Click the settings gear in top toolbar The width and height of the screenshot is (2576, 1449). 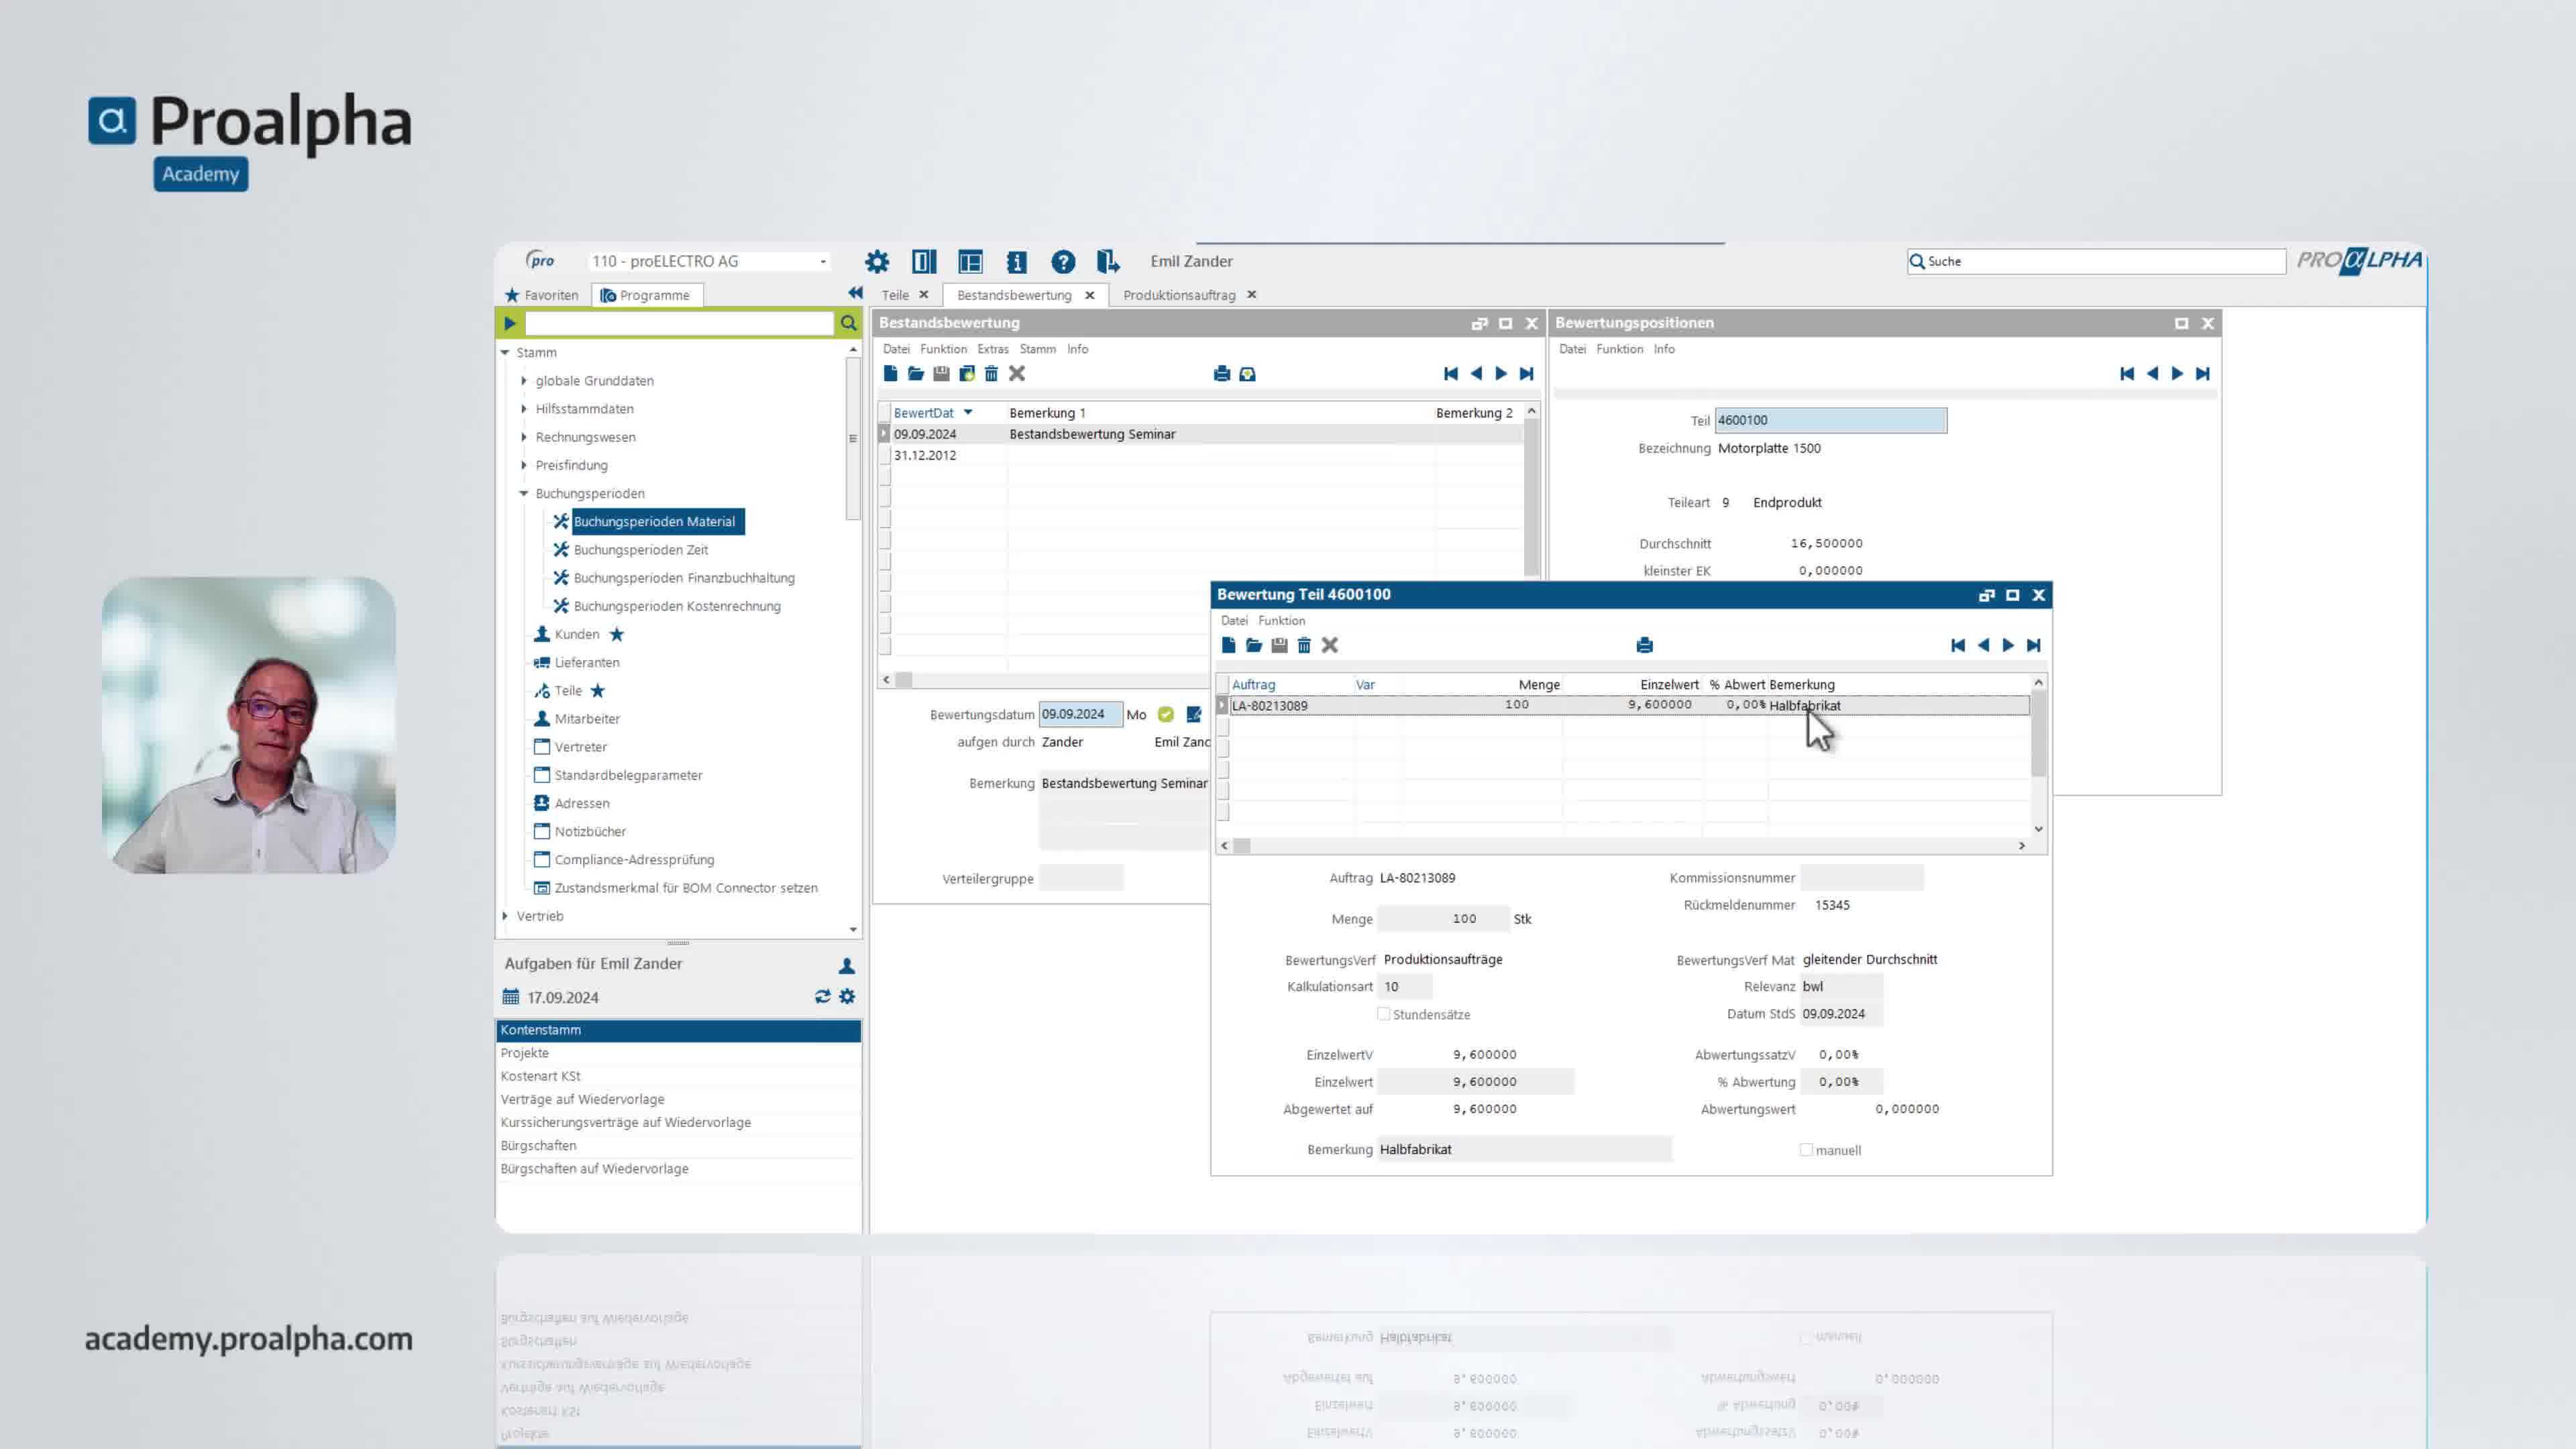pyautogui.click(x=877, y=262)
